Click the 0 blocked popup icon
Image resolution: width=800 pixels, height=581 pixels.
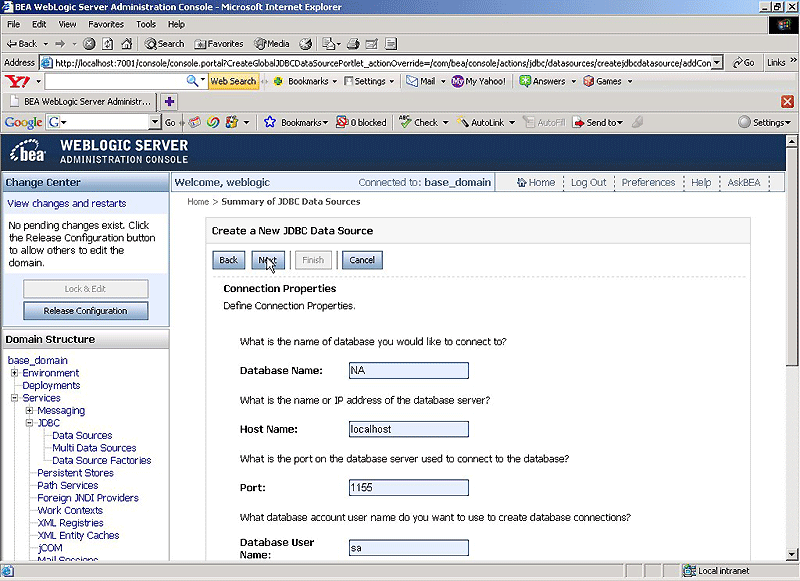(x=361, y=122)
